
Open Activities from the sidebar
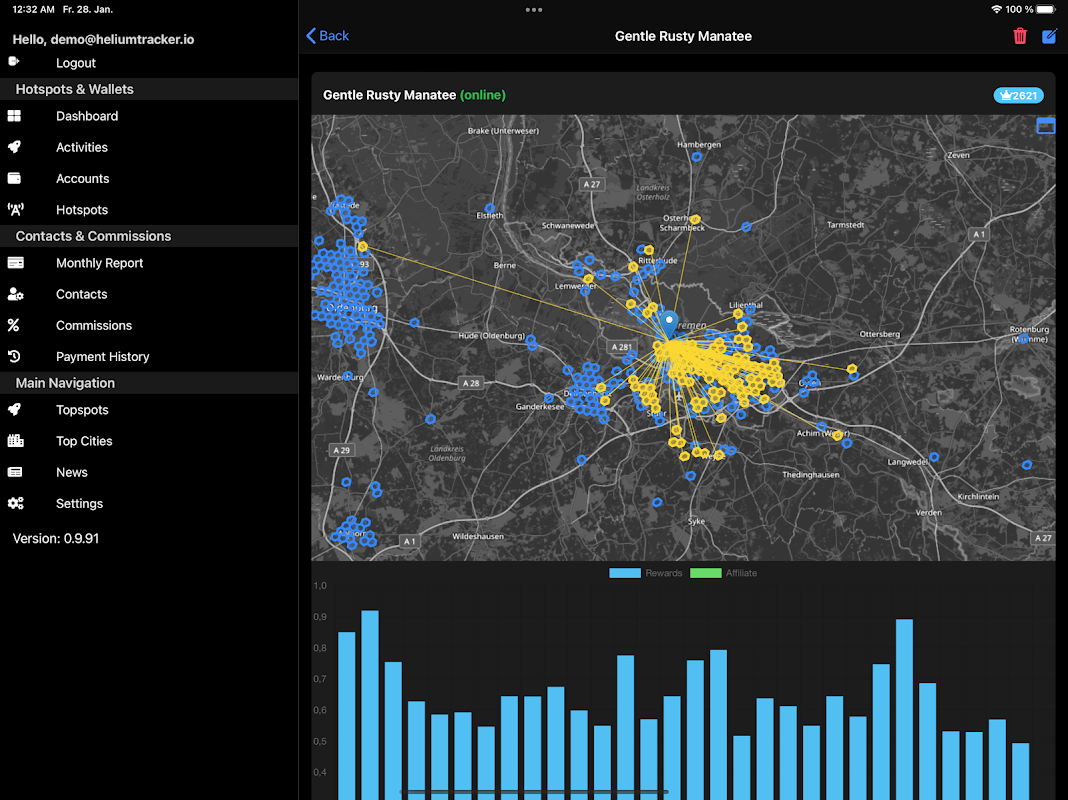pos(82,147)
